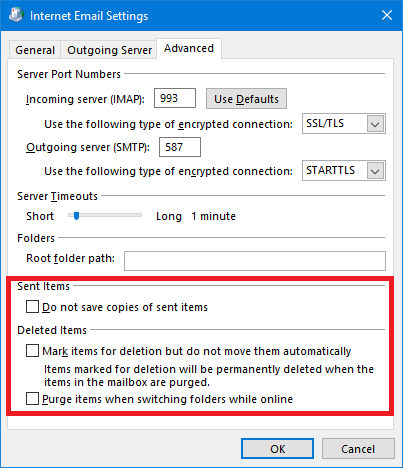Toggle Purge items when switching folders
Screen dimensions: 403x468
point(32,399)
